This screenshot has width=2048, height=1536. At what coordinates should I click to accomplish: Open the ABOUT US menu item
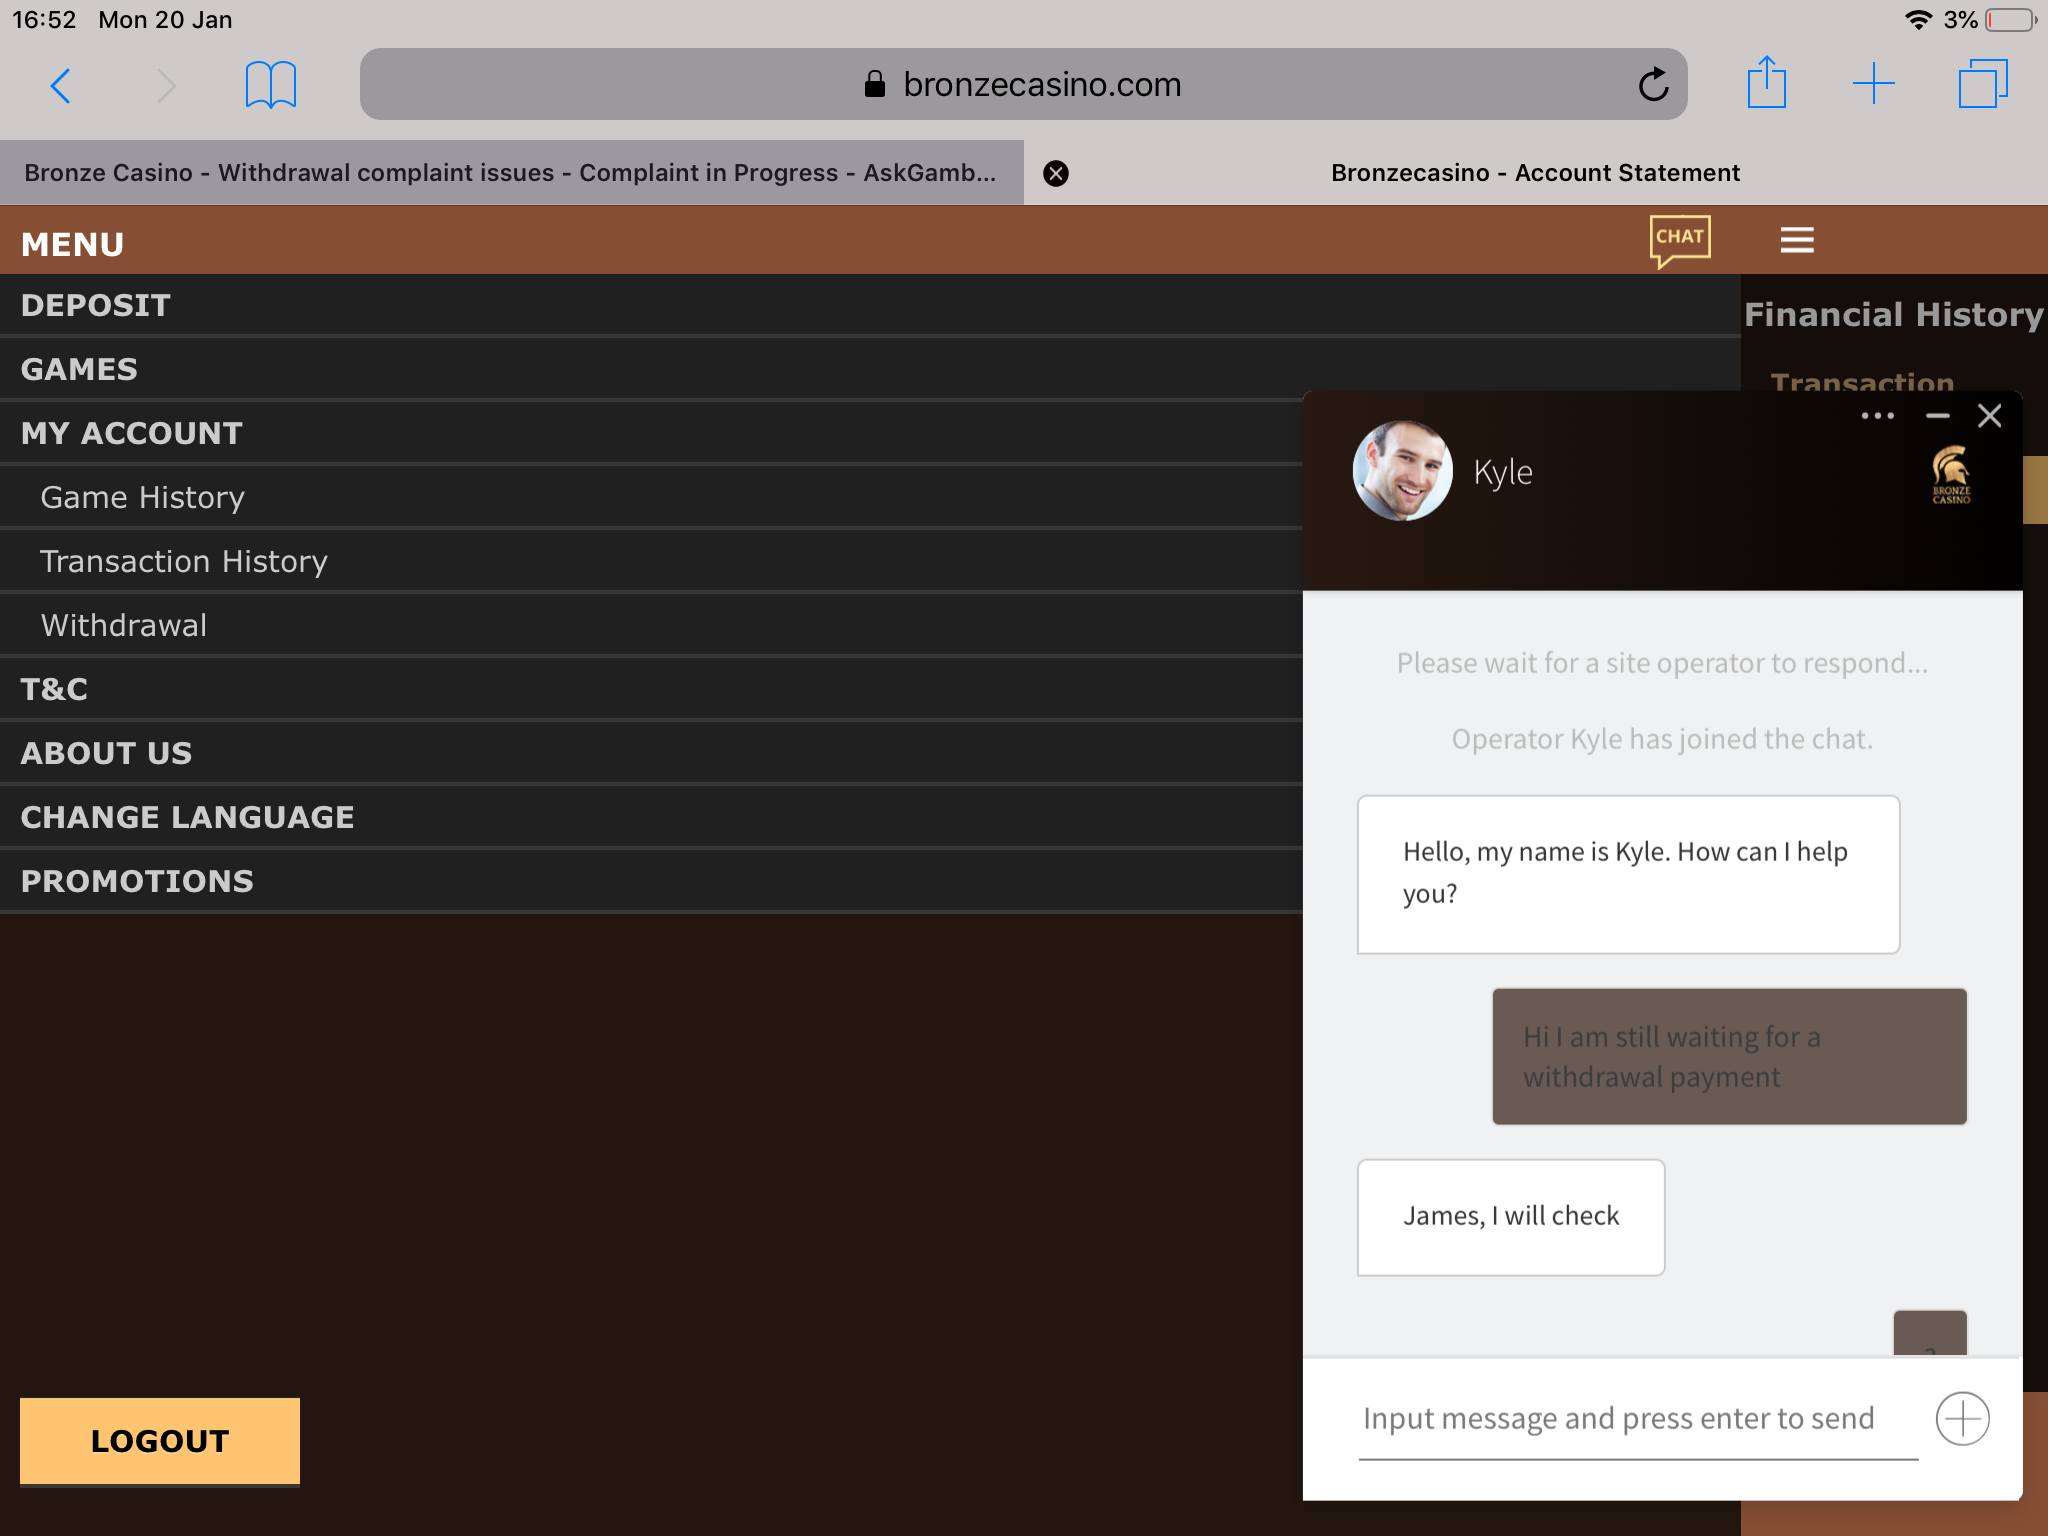(651, 753)
